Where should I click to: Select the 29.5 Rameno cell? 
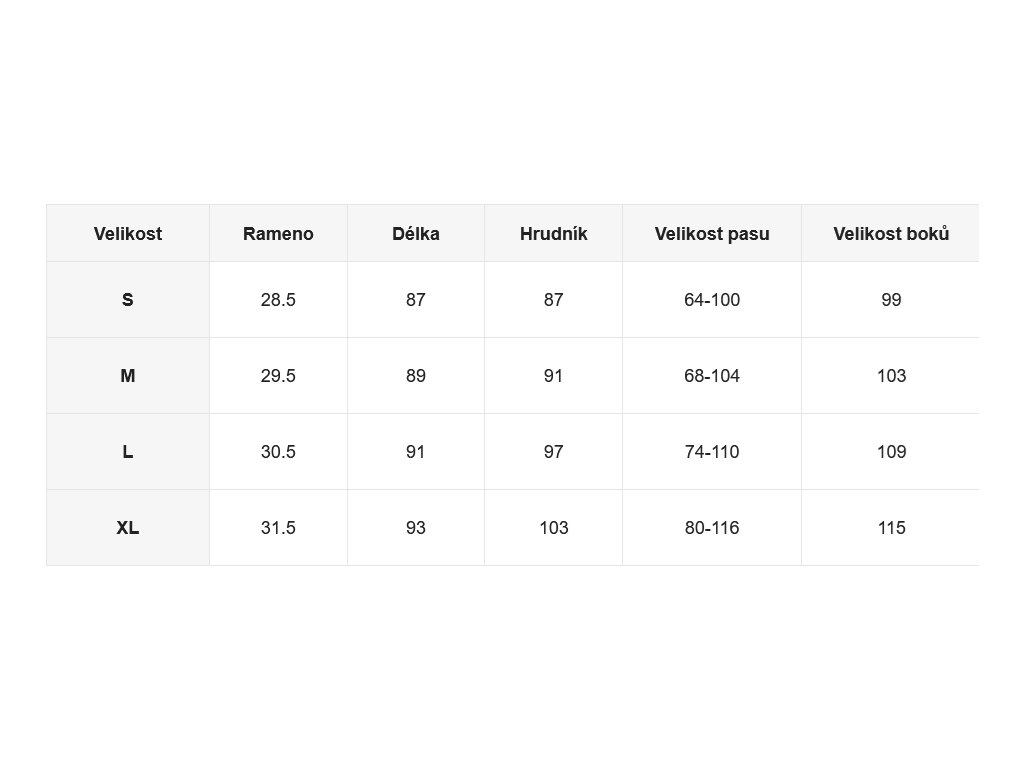click(x=278, y=376)
